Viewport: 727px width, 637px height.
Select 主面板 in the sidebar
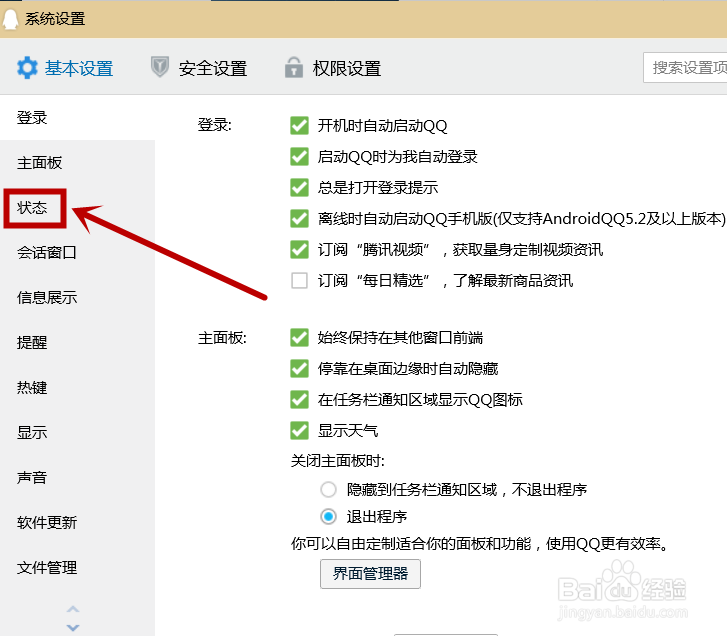[39, 163]
